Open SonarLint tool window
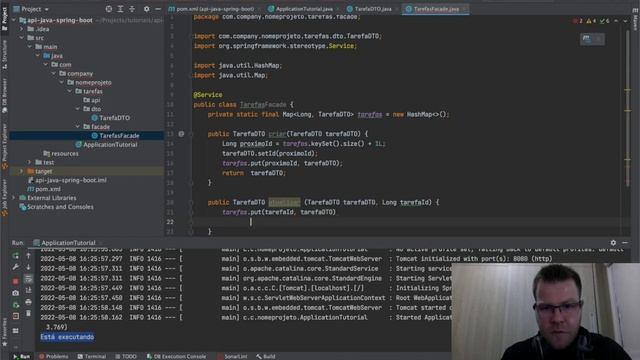This screenshot has width=640, height=360. pyautogui.click(x=232, y=356)
